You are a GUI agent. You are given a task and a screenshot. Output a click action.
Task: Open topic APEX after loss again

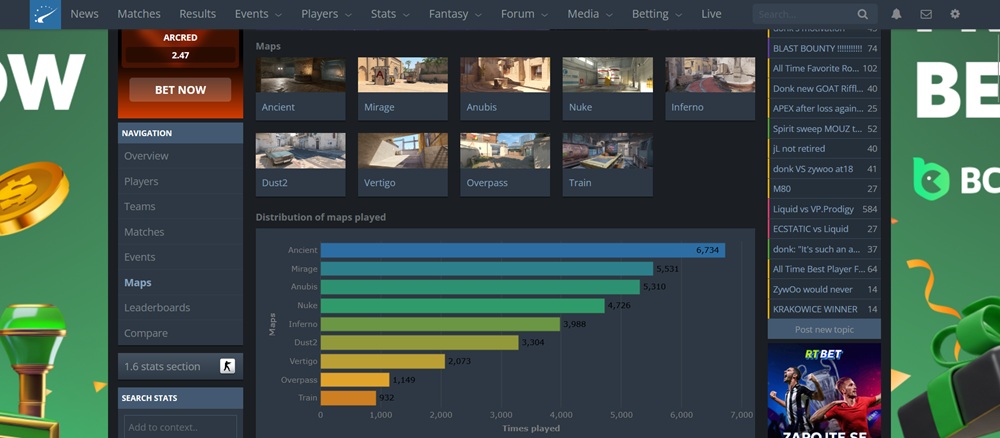[x=824, y=108]
